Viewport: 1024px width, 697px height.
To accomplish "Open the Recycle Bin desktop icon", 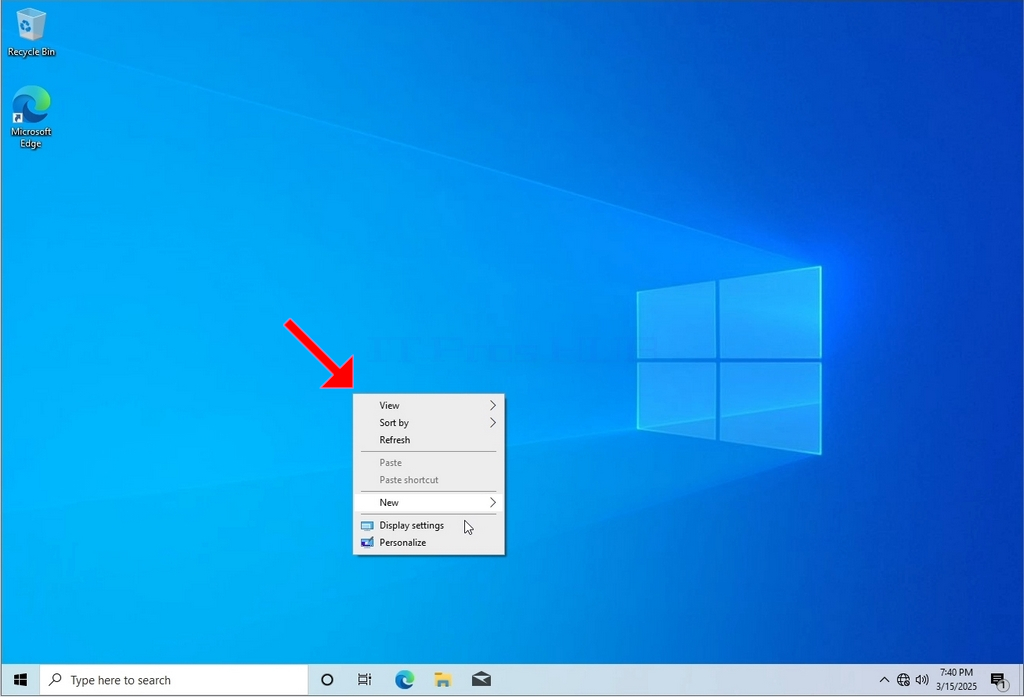I will (x=31, y=31).
